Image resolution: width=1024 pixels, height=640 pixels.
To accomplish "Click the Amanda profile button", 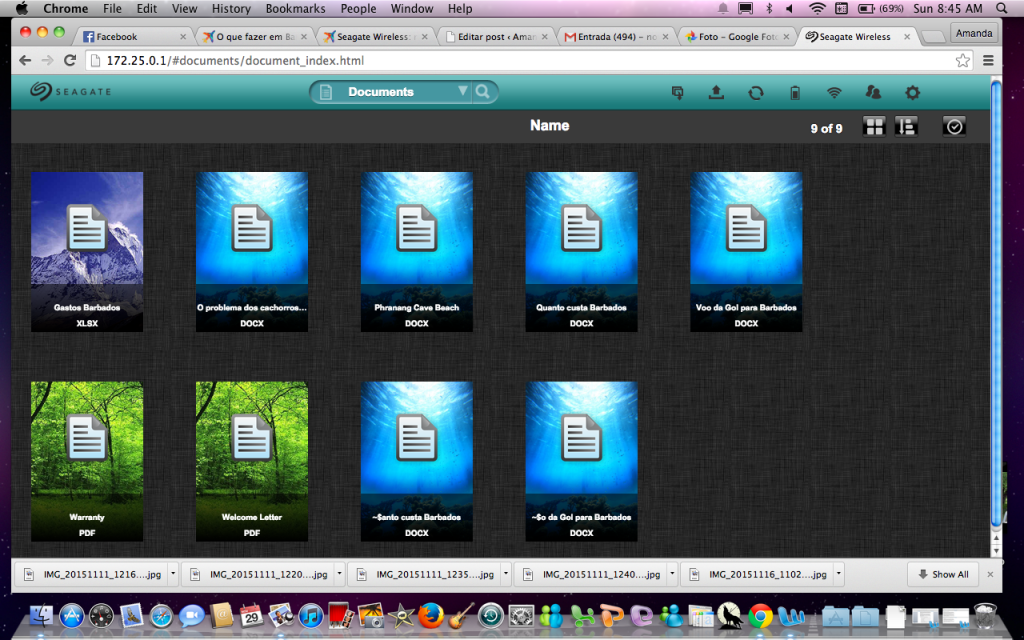I will [974, 33].
